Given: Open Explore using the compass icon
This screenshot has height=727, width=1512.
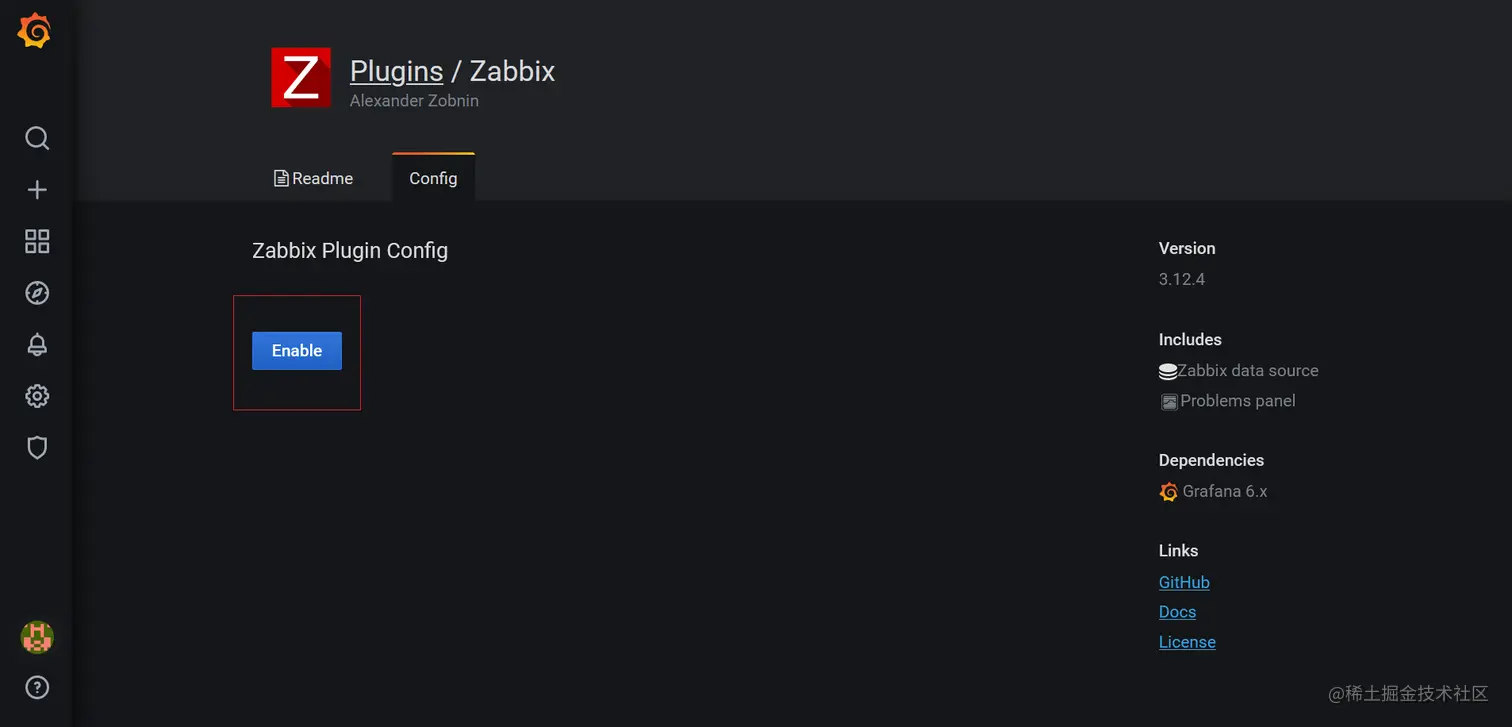Looking at the screenshot, I should [x=36, y=292].
